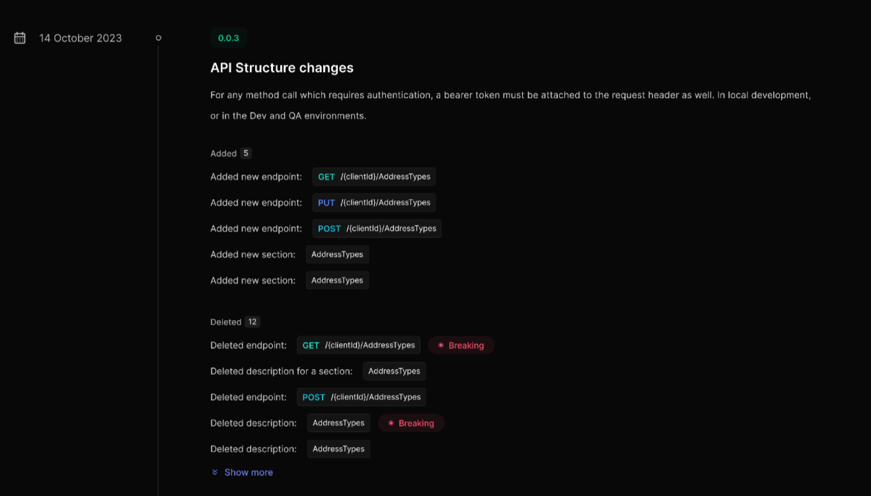This screenshot has height=496, width=871.
Task: Click the Deleted count badge showing 12
Action: coord(253,322)
